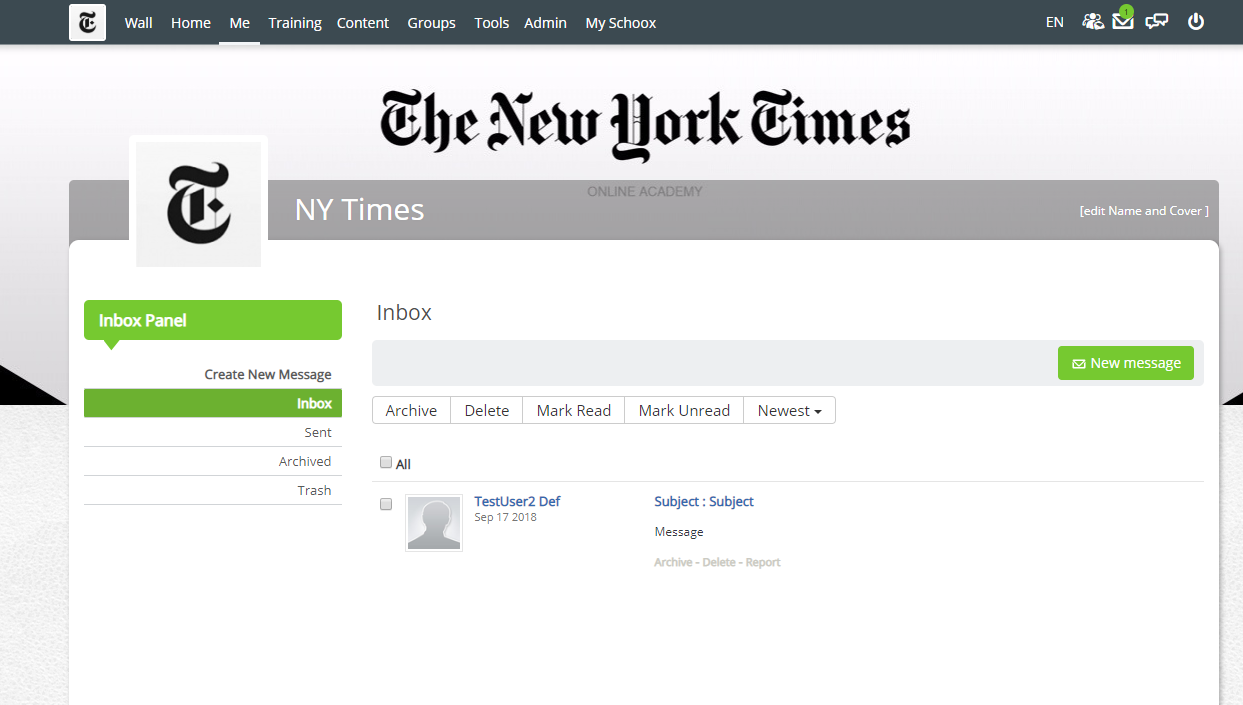Tick the All checkbox above the message list
This screenshot has height=705, width=1243.
(x=386, y=463)
